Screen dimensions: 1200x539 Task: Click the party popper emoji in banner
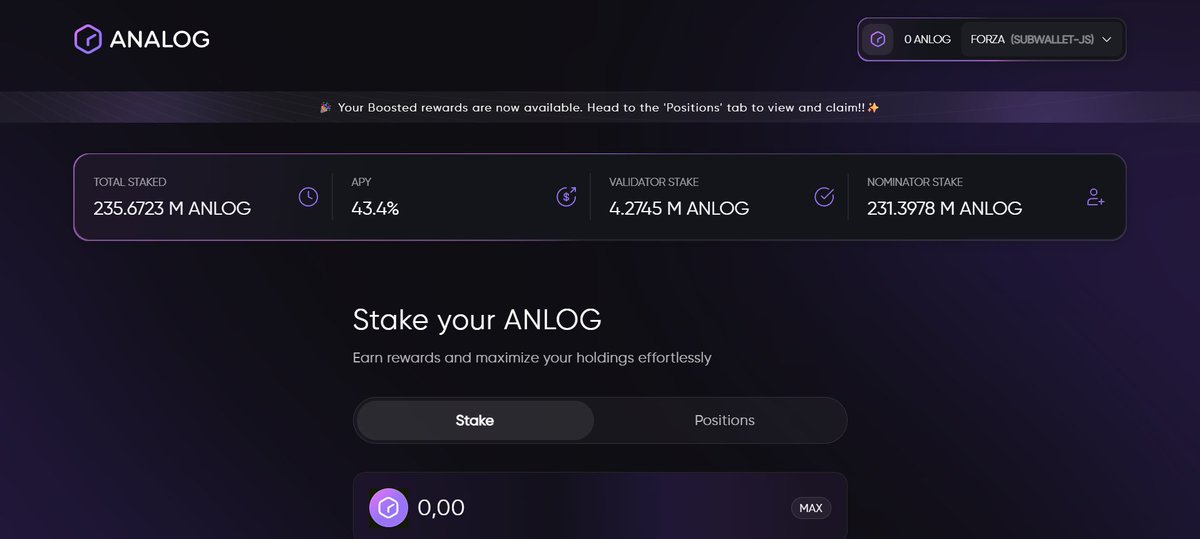point(325,107)
